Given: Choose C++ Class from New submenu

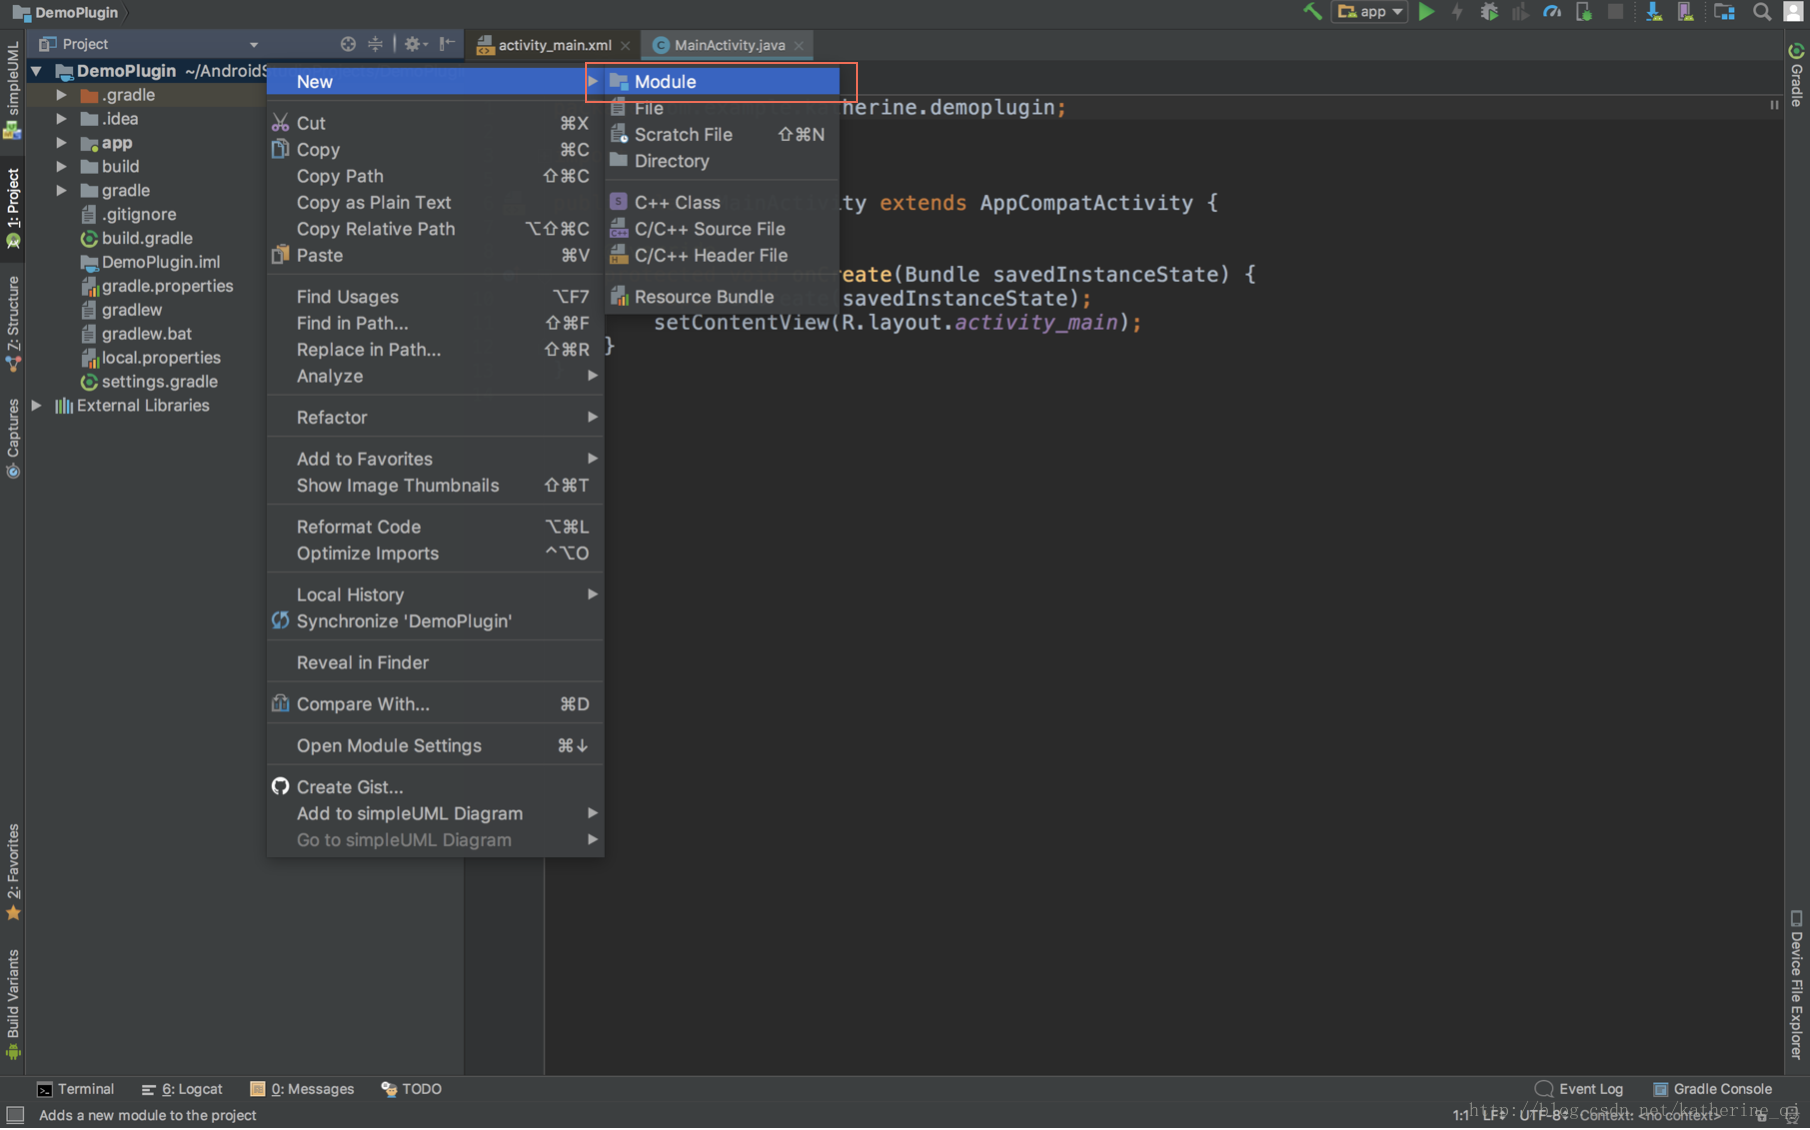Looking at the screenshot, I should tap(722, 203).
